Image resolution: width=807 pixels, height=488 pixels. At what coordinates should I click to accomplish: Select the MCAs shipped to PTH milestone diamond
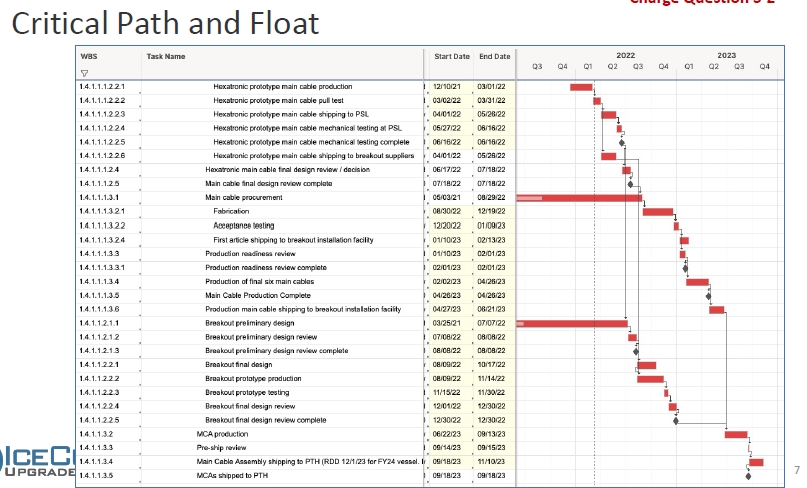tap(747, 476)
